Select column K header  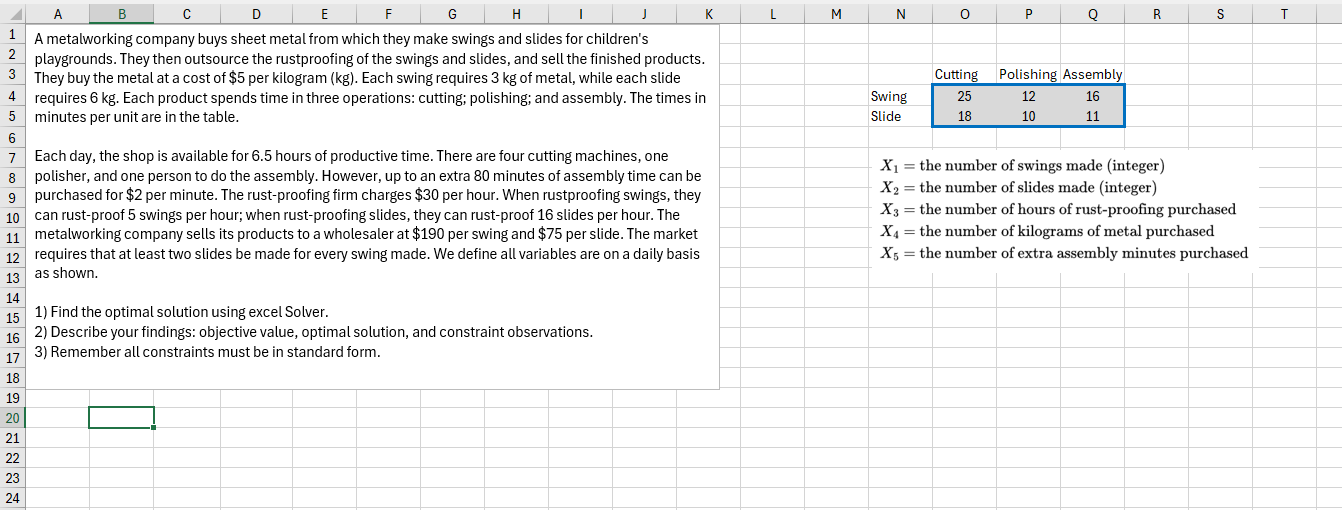click(709, 13)
